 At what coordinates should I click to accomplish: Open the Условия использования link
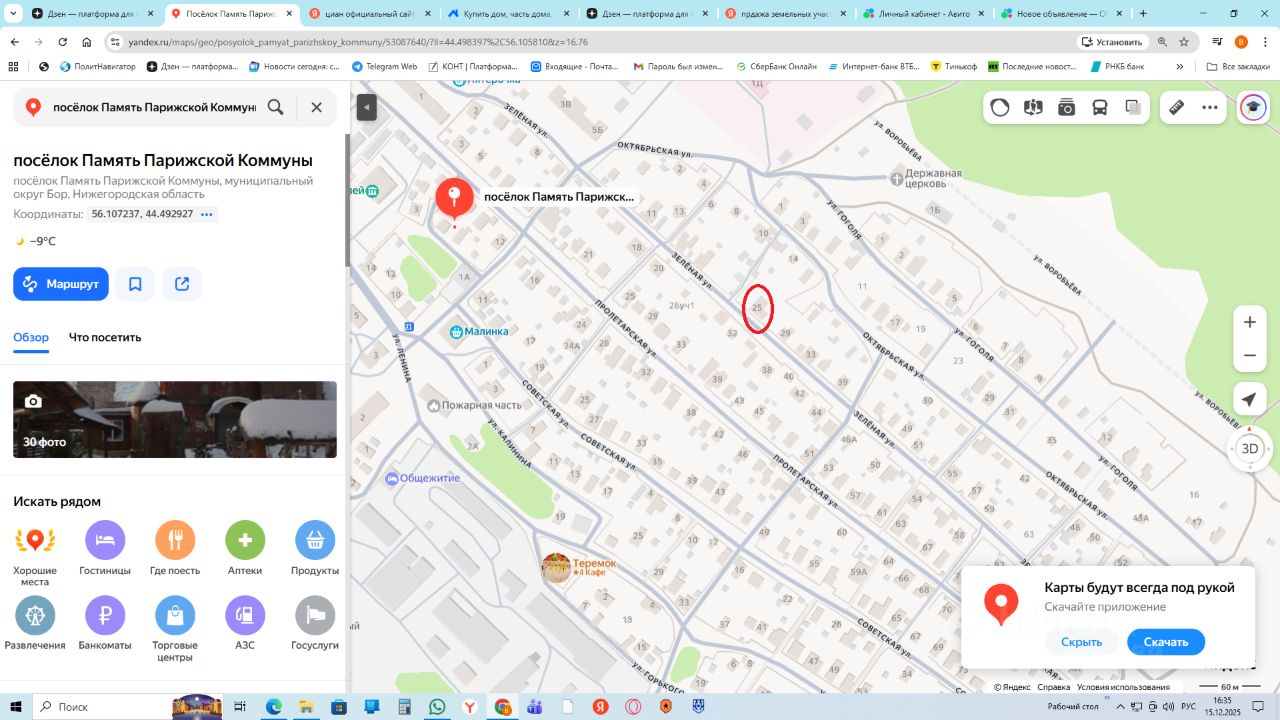pos(1123,687)
